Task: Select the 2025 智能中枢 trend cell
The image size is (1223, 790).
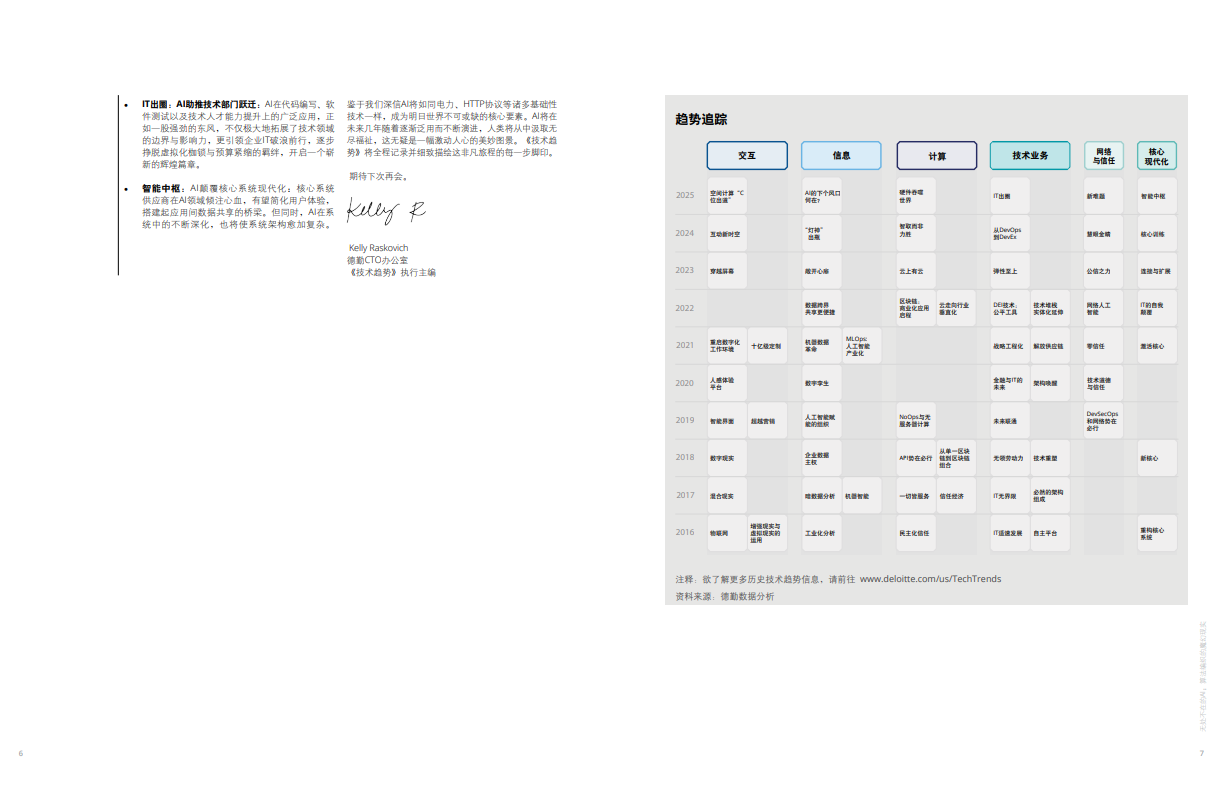Action: click(1157, 196)
